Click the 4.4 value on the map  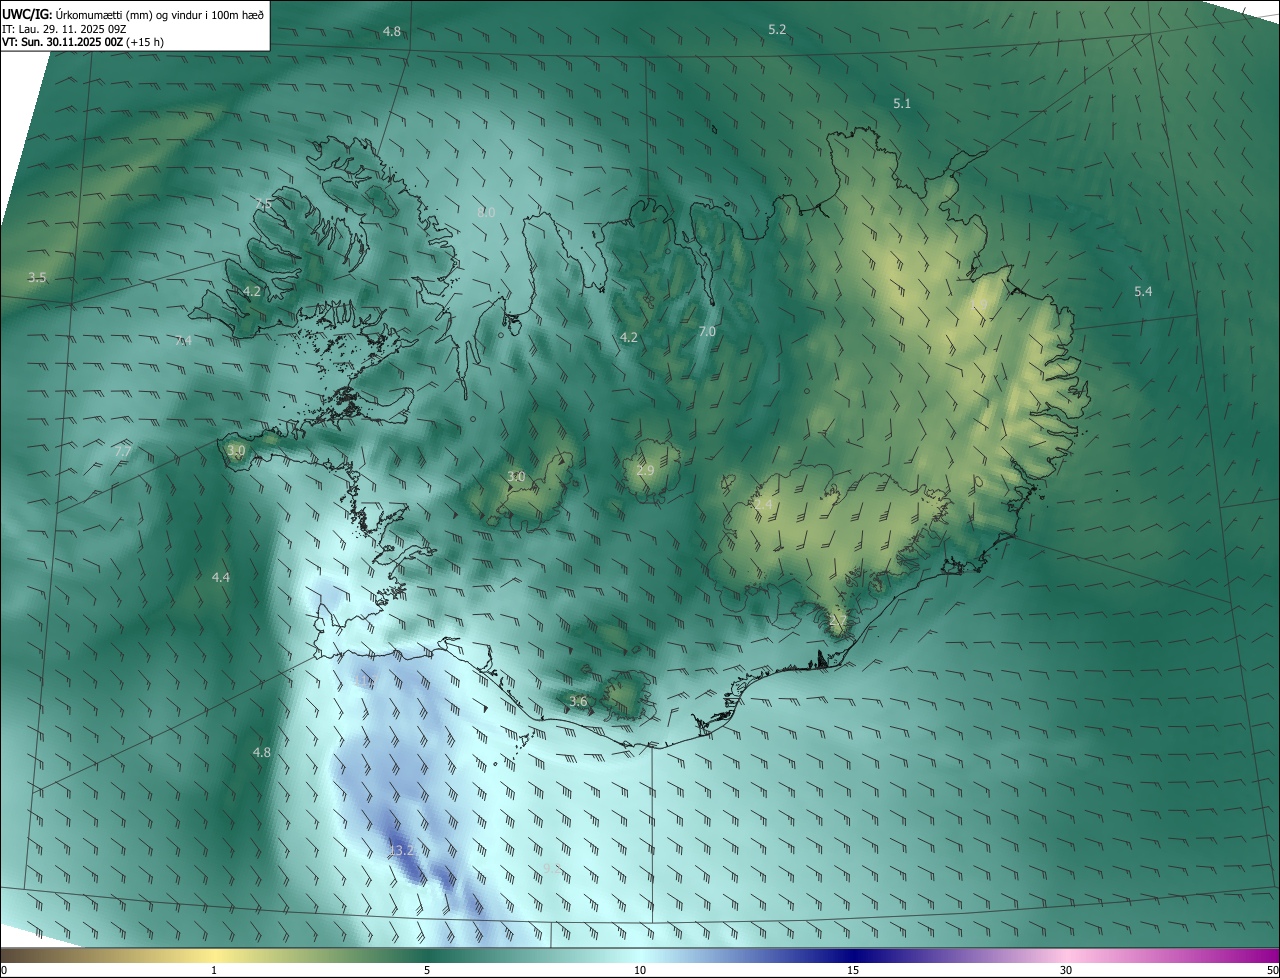pos(221,577)
